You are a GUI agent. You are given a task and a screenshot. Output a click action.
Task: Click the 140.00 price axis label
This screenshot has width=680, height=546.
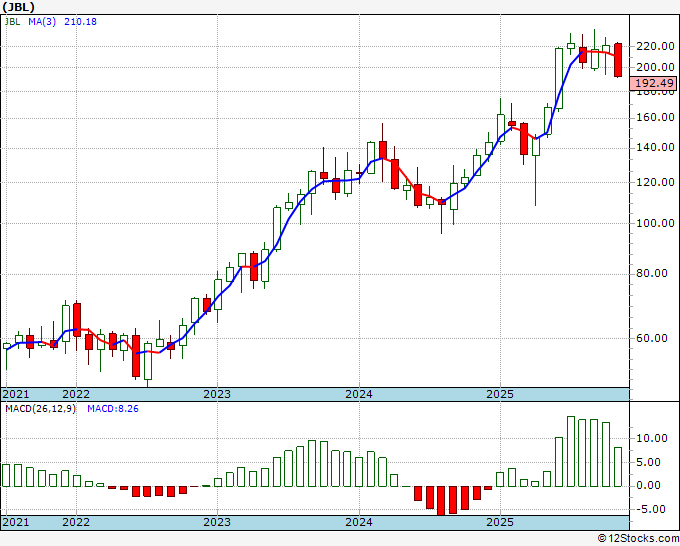[655, 148]
